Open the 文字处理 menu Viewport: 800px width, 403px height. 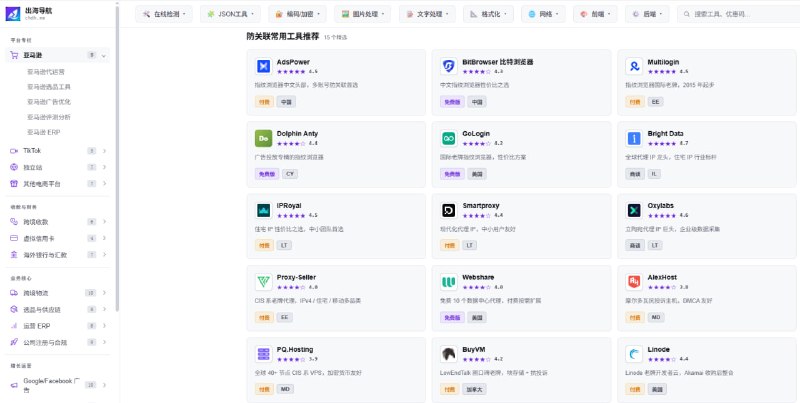click(428, 14)
